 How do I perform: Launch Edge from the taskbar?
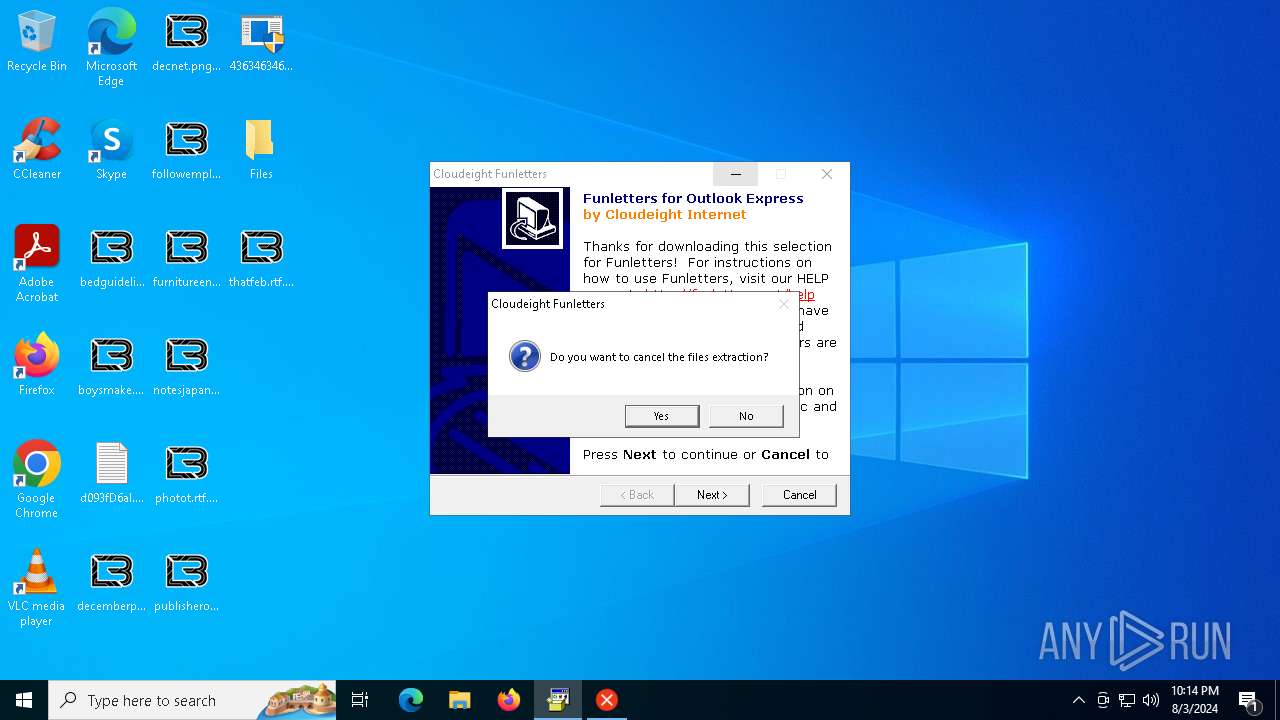pos(411,700)
